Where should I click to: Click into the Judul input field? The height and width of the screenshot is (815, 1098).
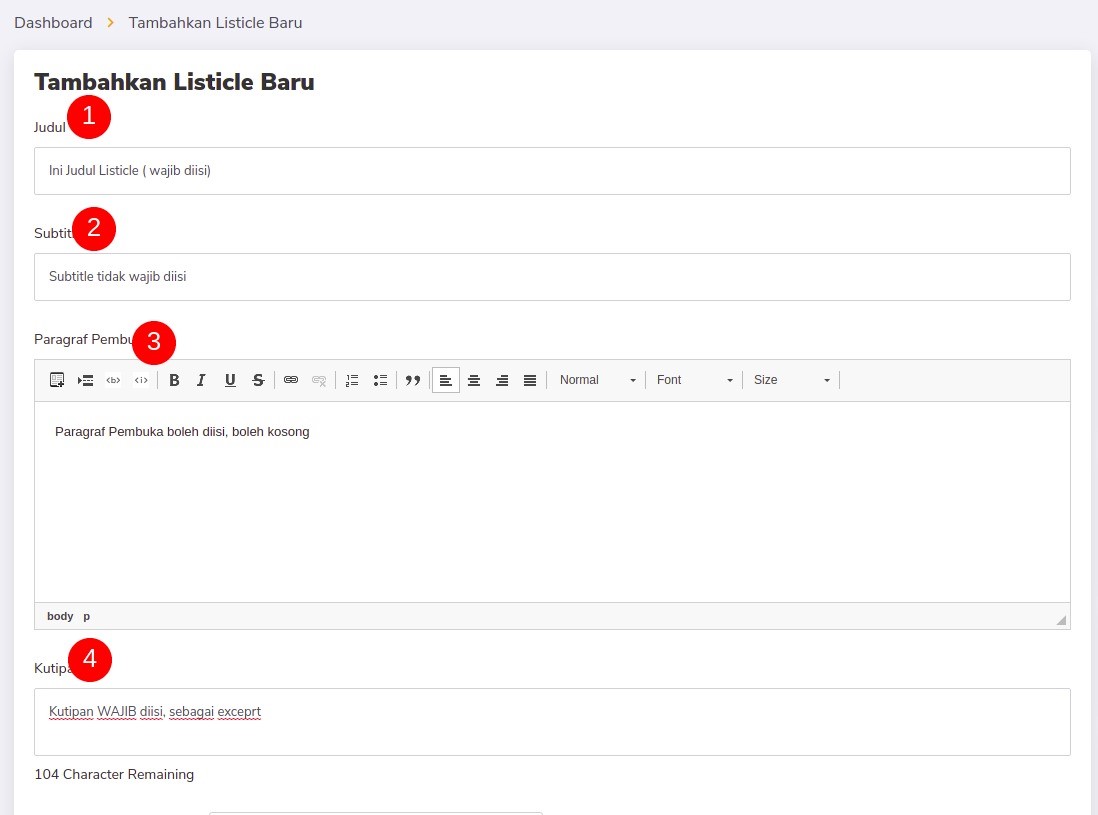pyautogui.click(x=552, y=171)
